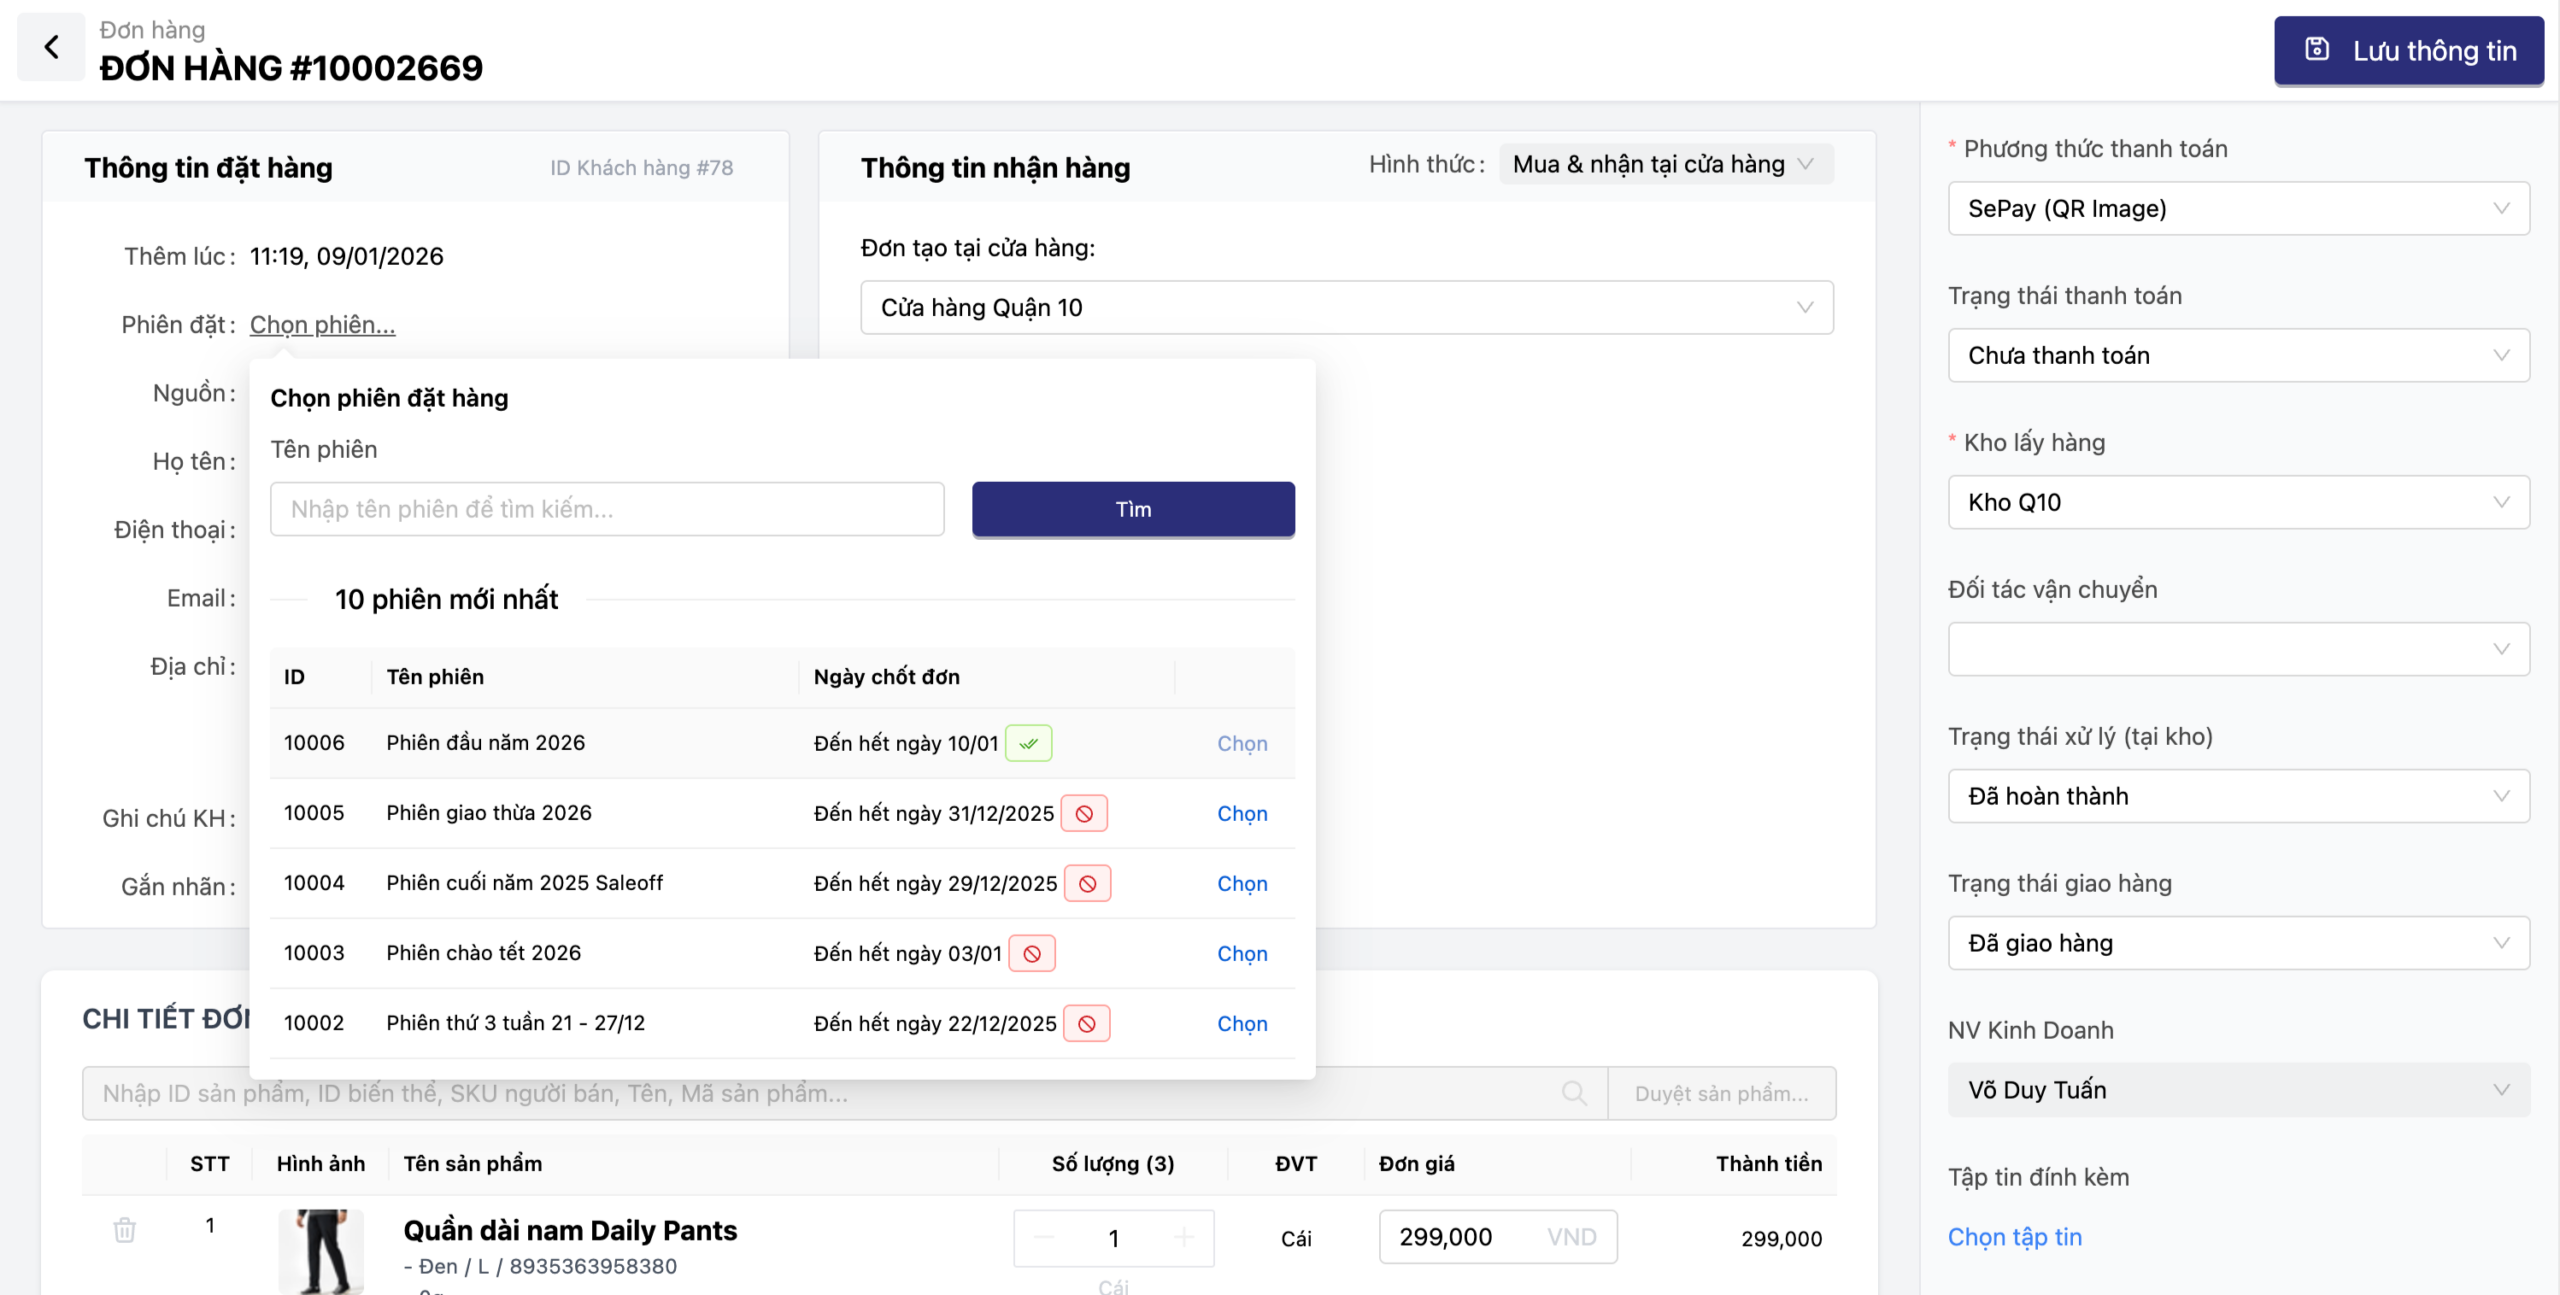
Task: Open the Phương thức thanh toán dropdown
Action: pyautogui.click(x=2238, y=208)
